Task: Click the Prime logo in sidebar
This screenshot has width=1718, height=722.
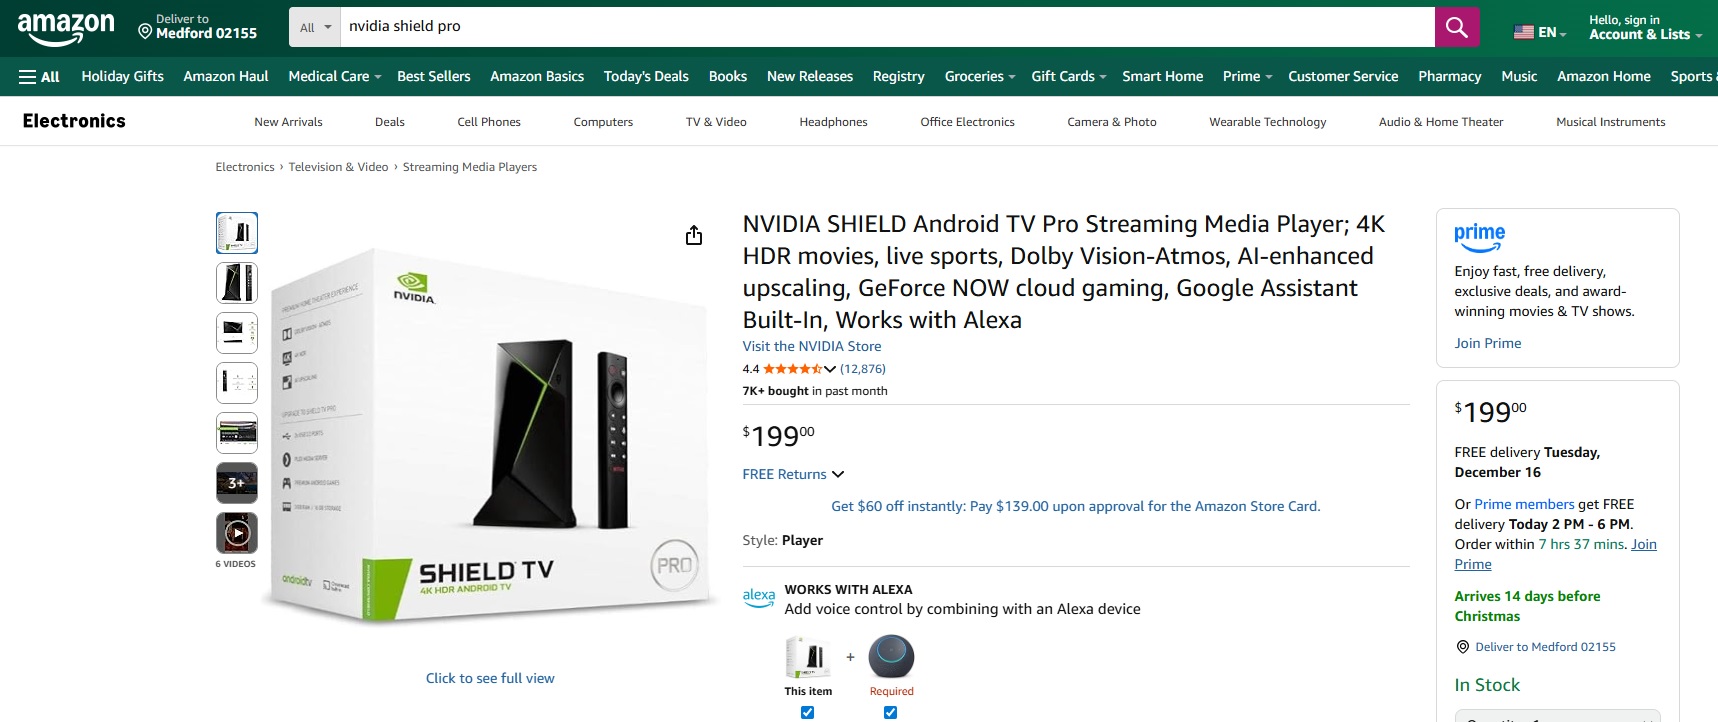Action: [x=1479, y=236]
